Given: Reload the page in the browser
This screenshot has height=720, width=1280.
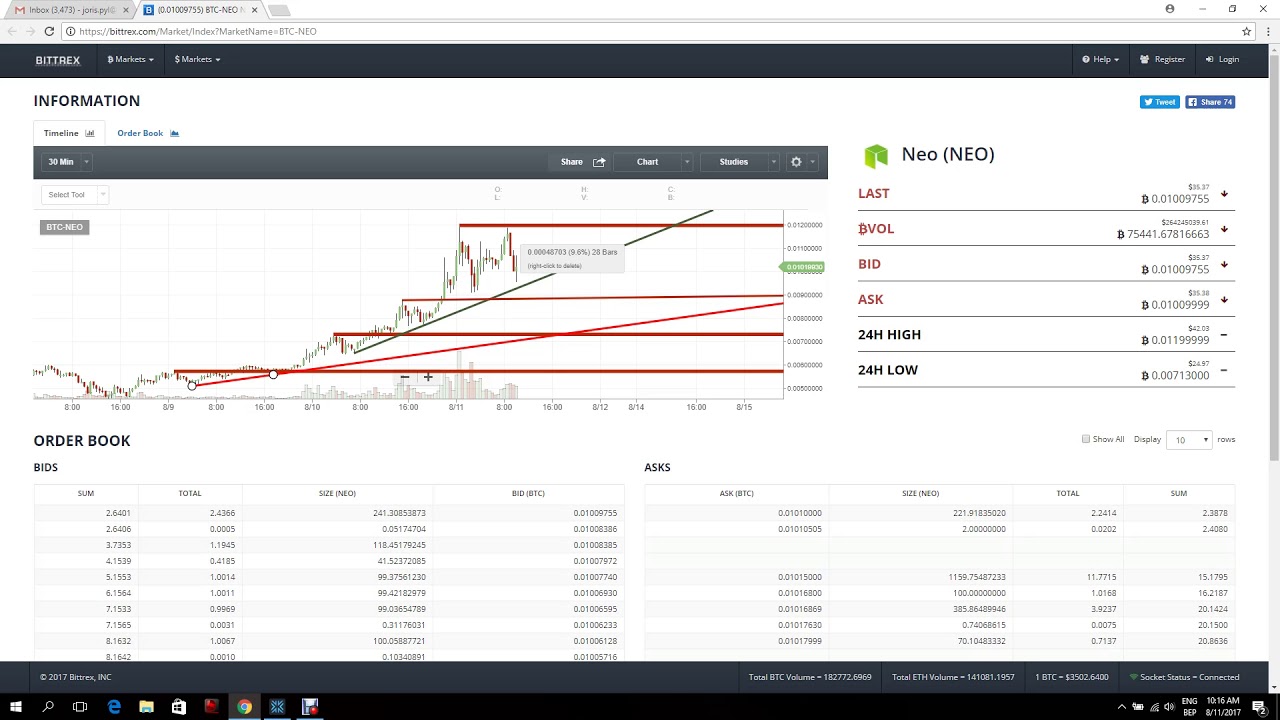Looking at the screenshot, I should tap(49, 31).
